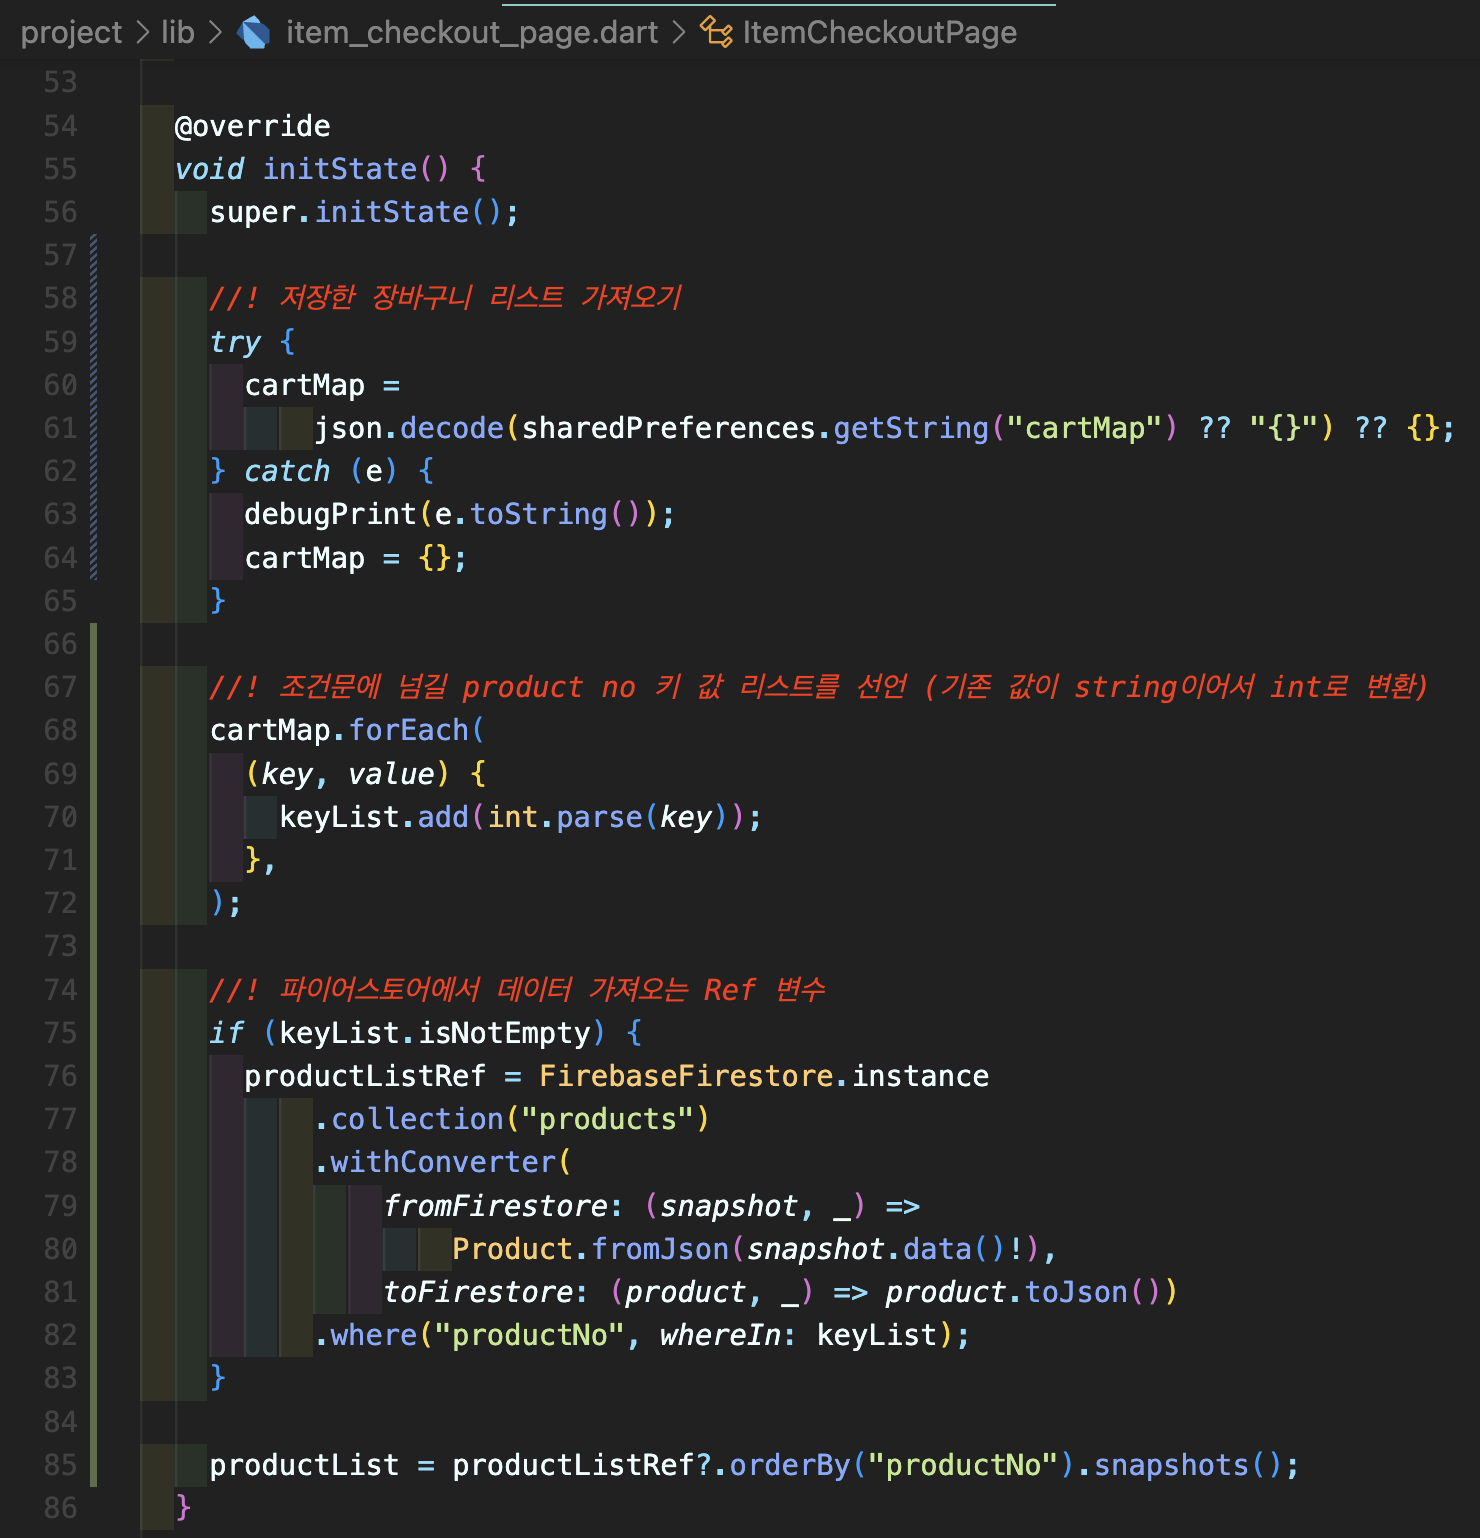Click 'productListRef' on line 76
This screenshot has height=1538, width=1480.
pyautogui.click(x=366, y=1076)
